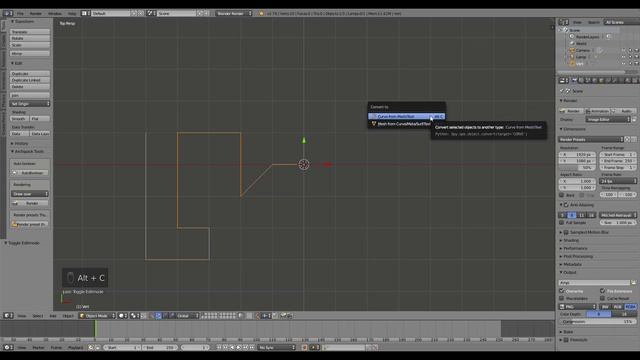Viewport: 640px width, 360px height.
Task: Open the No Sync dropdown
Action: [x=276, y=348]
